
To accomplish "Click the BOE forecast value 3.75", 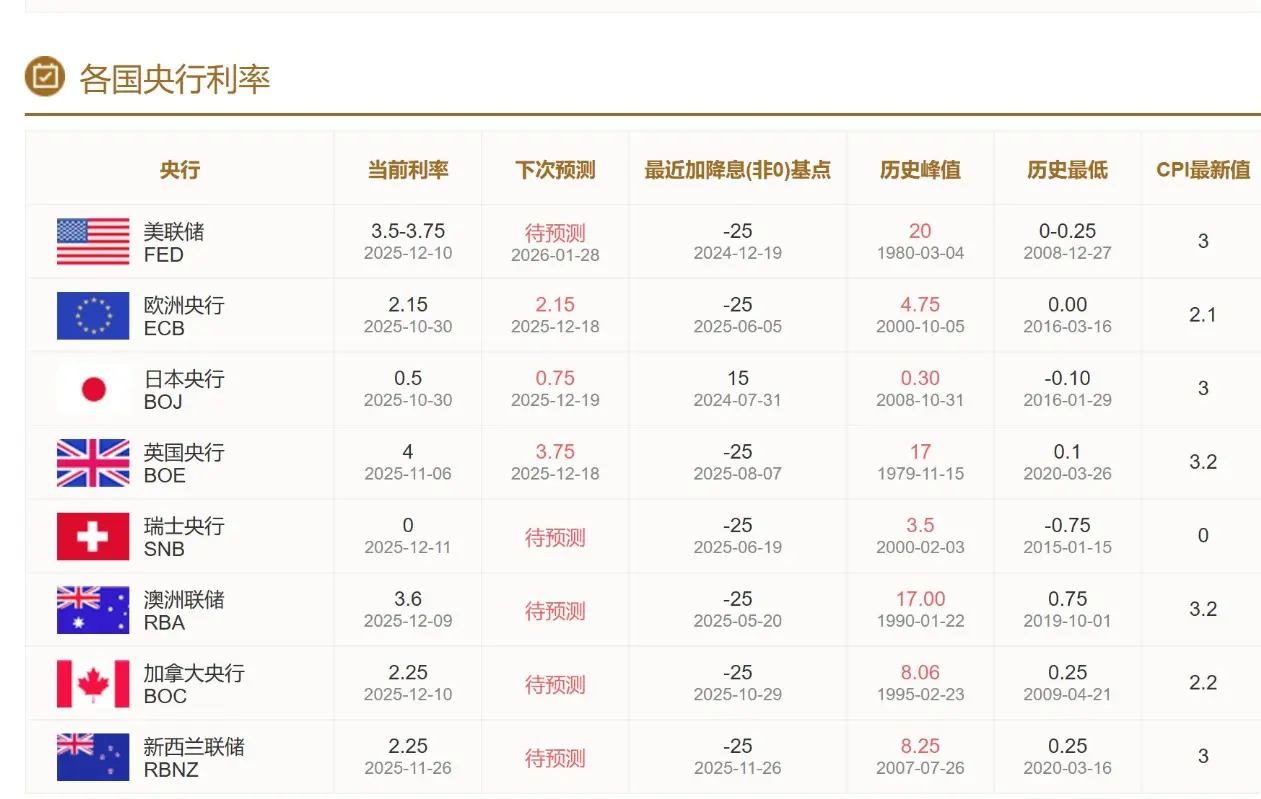I will 555,452.
